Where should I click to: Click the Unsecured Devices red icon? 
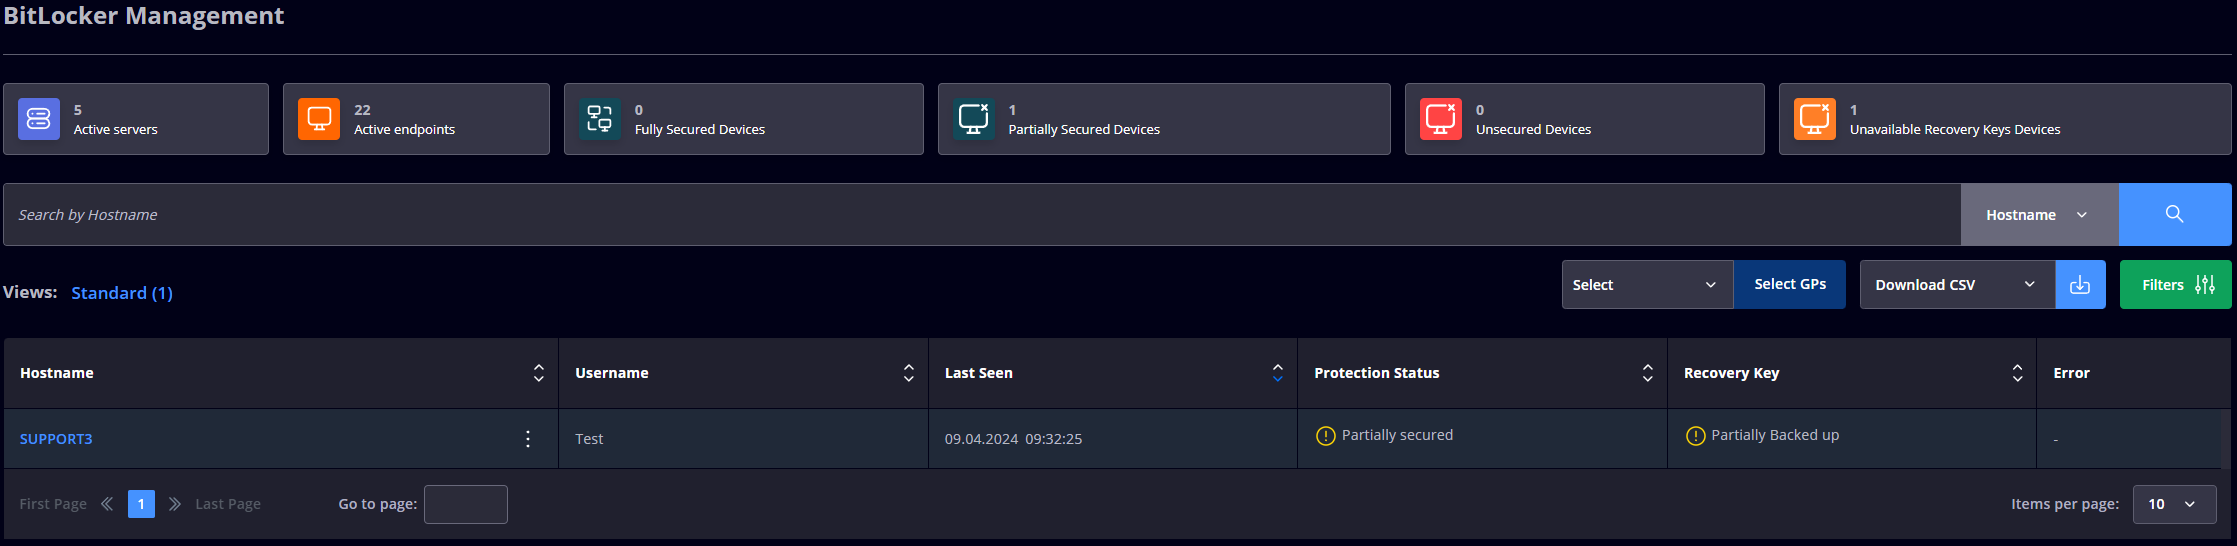click(x=1441, y=119)
